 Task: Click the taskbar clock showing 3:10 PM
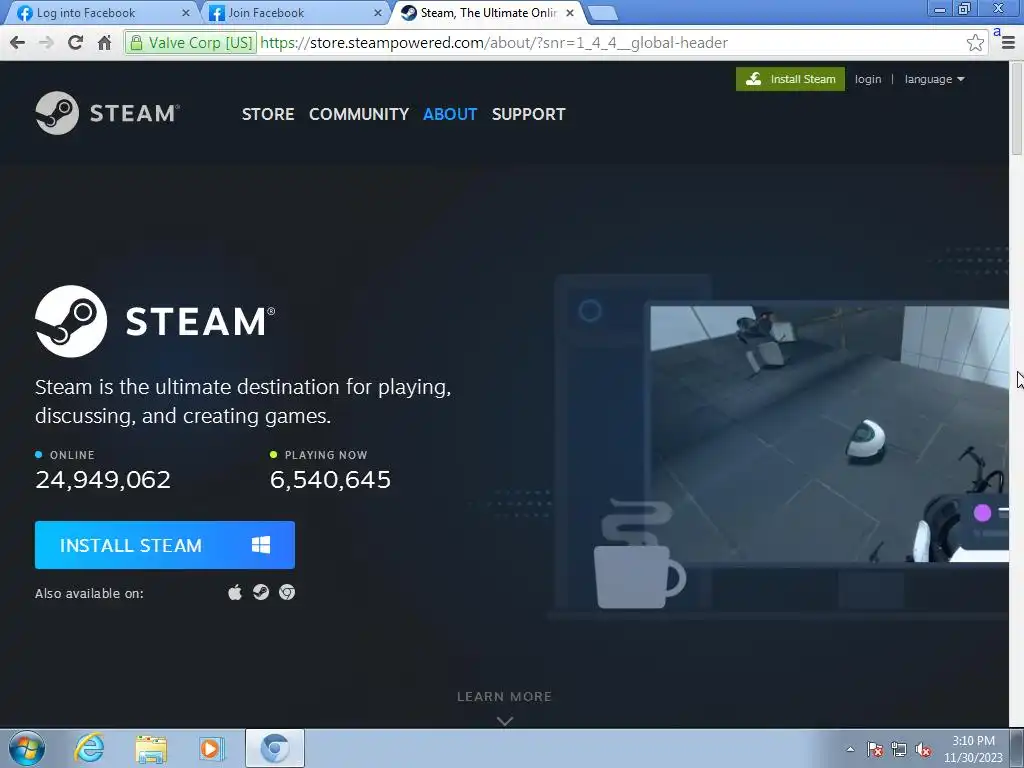[x=973, y=749]
